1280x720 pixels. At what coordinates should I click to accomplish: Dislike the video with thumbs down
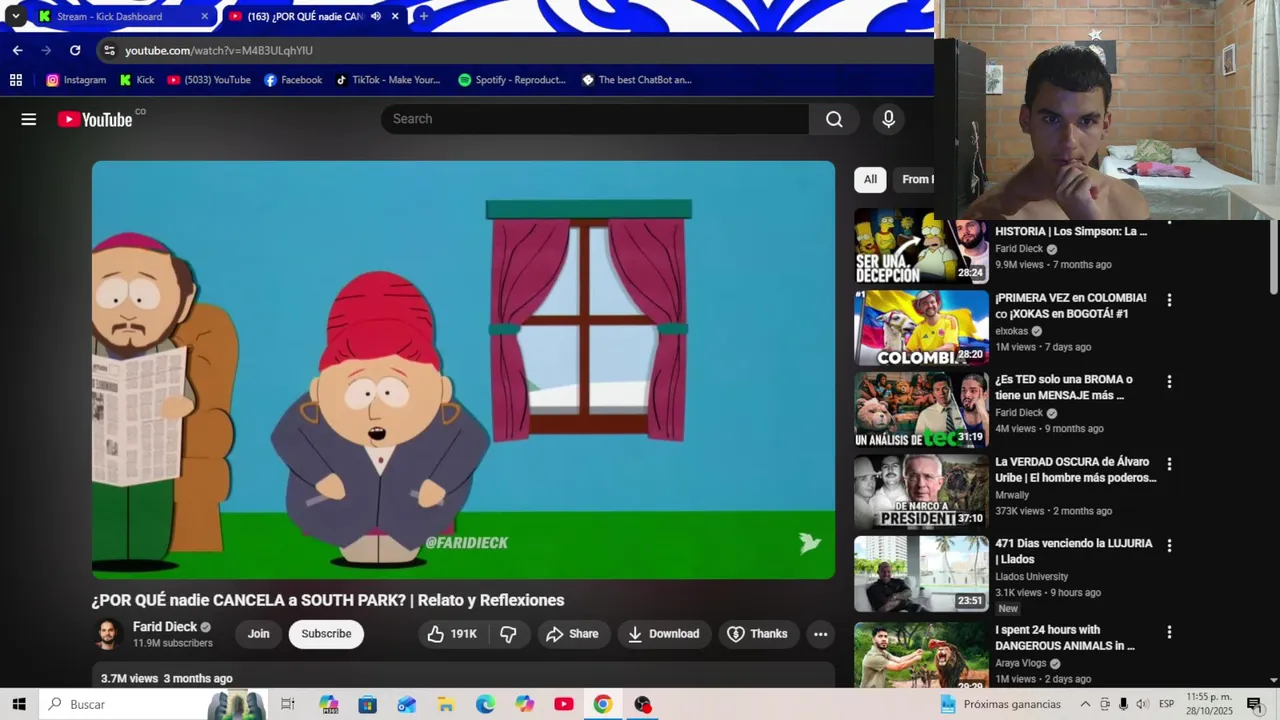pos(508,634)
